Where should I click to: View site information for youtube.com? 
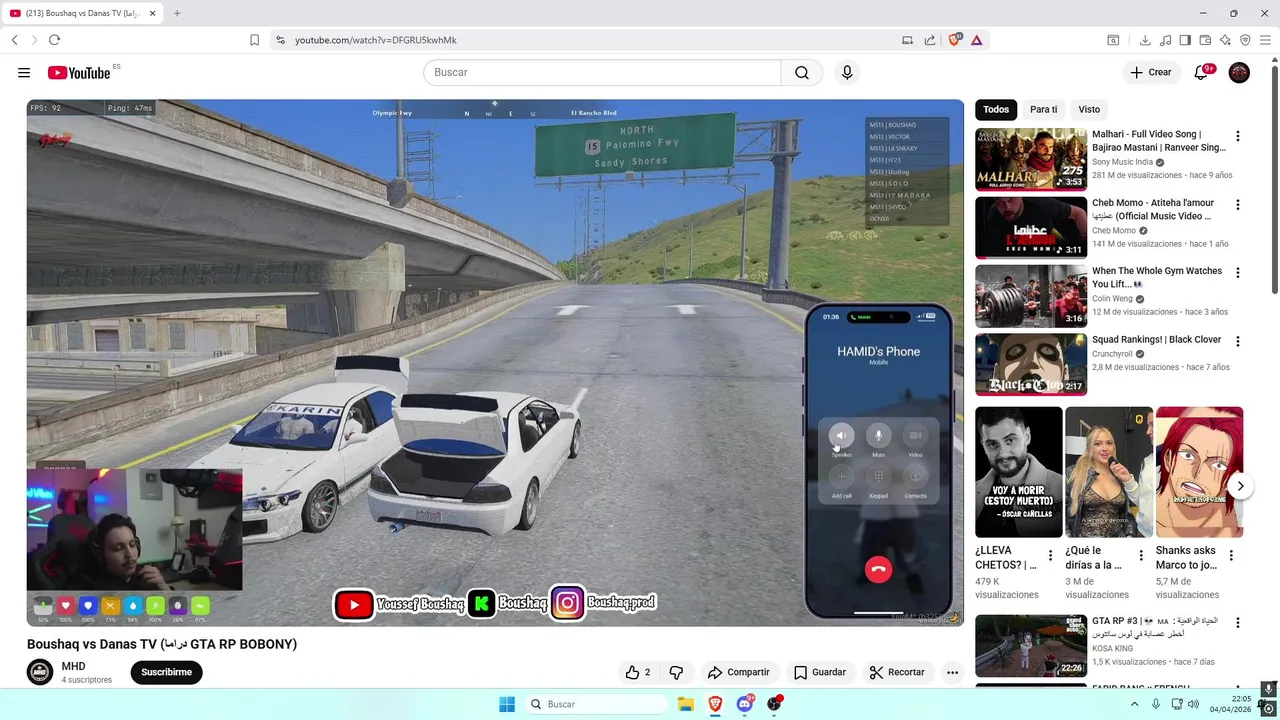coord(280,40)
